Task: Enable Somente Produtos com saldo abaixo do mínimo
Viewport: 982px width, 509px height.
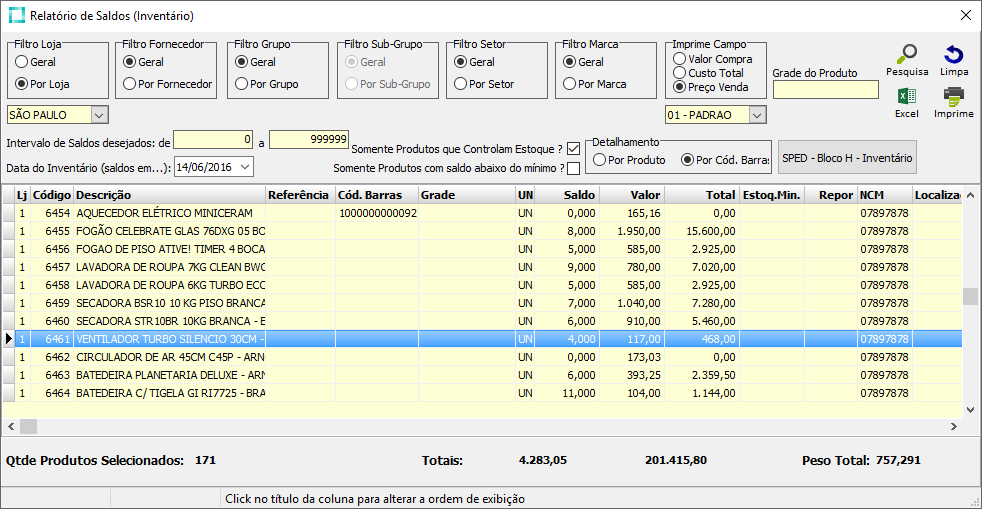Action: [x=574, y=168]
